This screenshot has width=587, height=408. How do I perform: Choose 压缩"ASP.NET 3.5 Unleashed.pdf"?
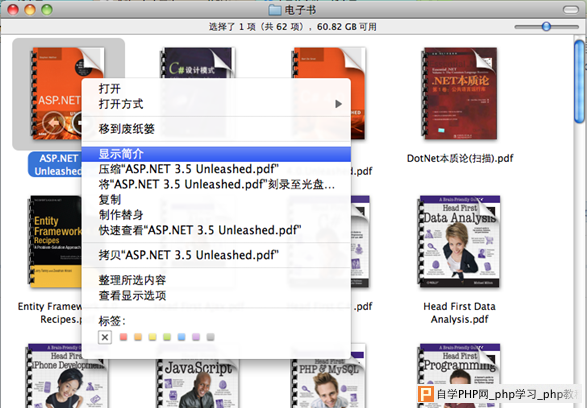(x=216, y=169)
